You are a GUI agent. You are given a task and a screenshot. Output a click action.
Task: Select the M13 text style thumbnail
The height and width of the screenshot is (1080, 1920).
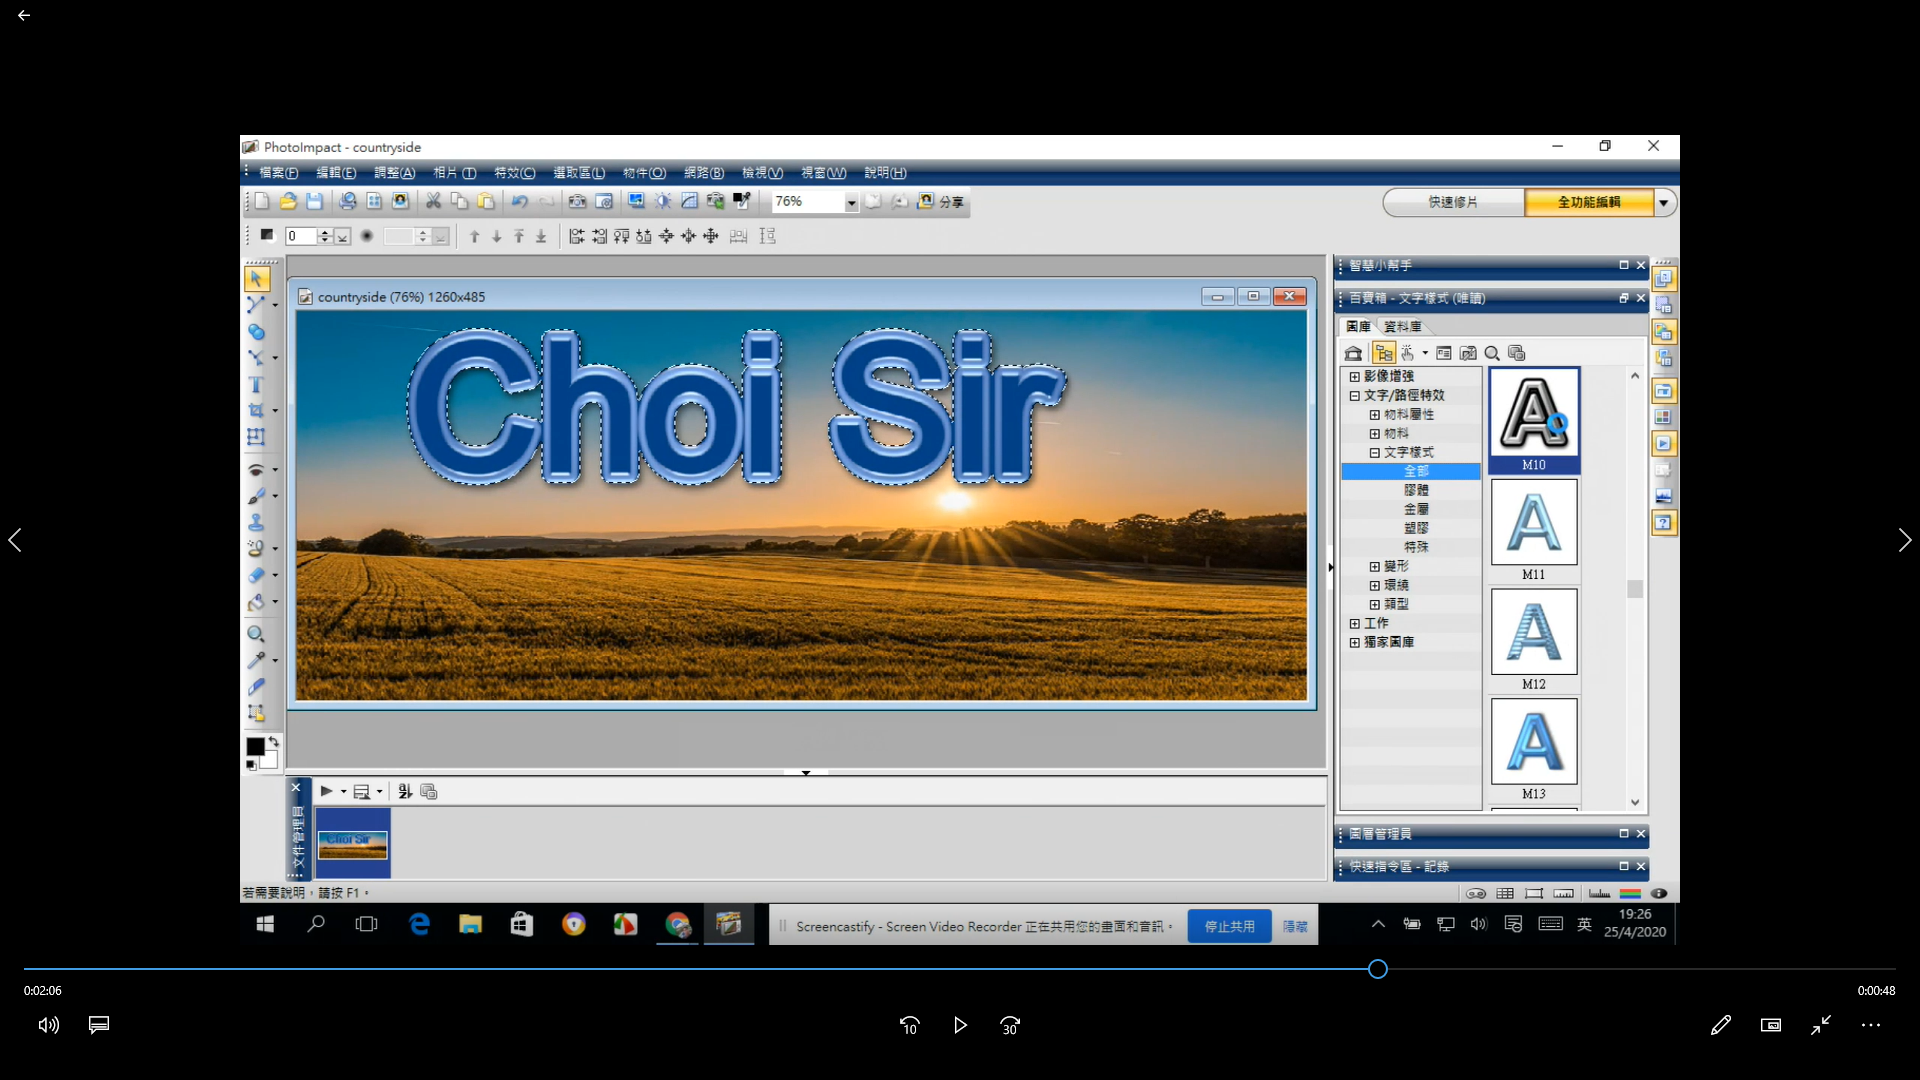tap(1534, 741)
